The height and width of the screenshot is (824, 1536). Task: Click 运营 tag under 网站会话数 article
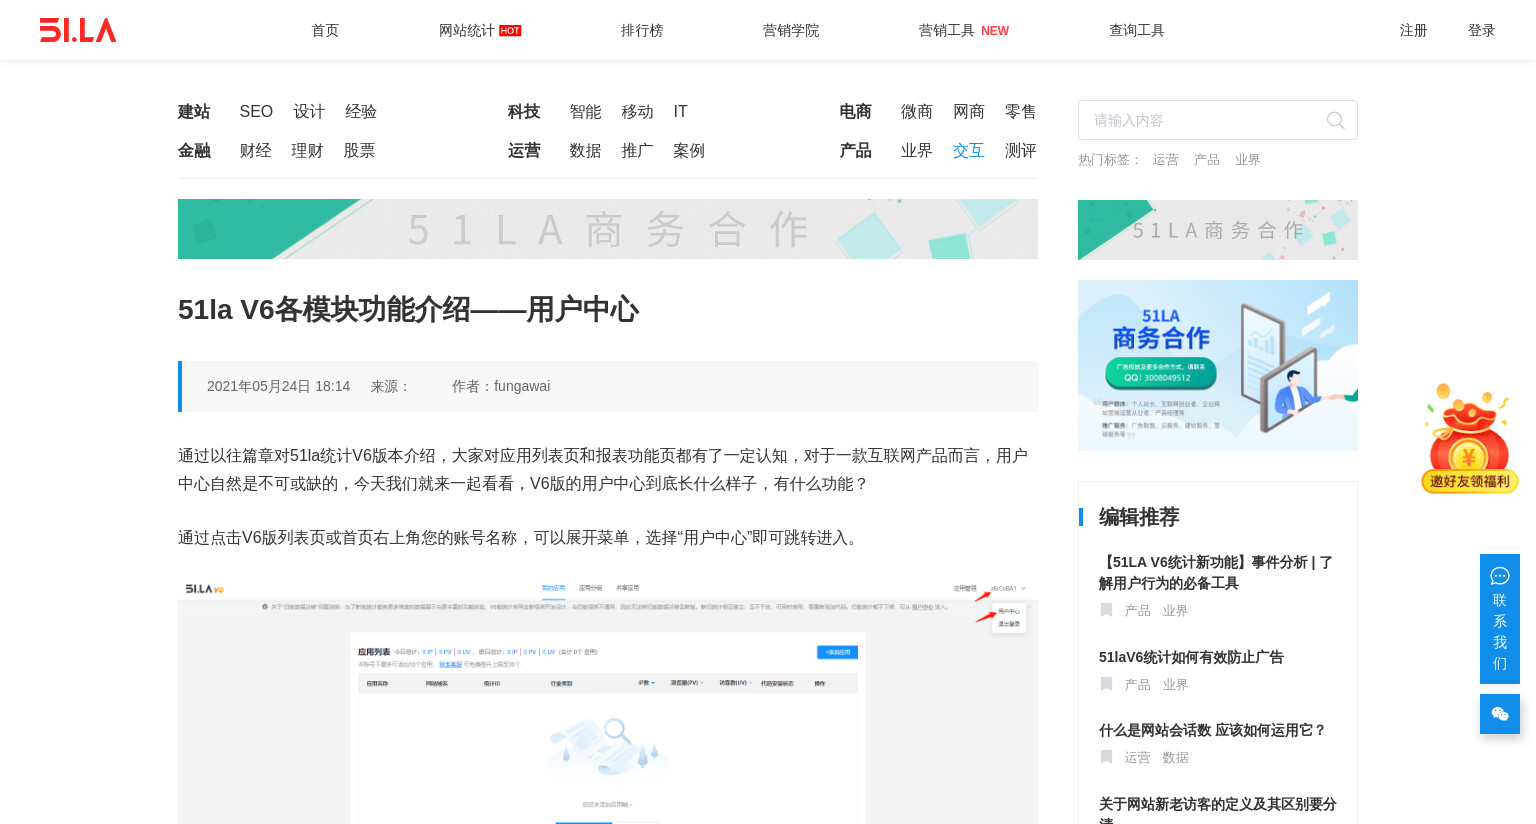click(x=1137, y=757)
